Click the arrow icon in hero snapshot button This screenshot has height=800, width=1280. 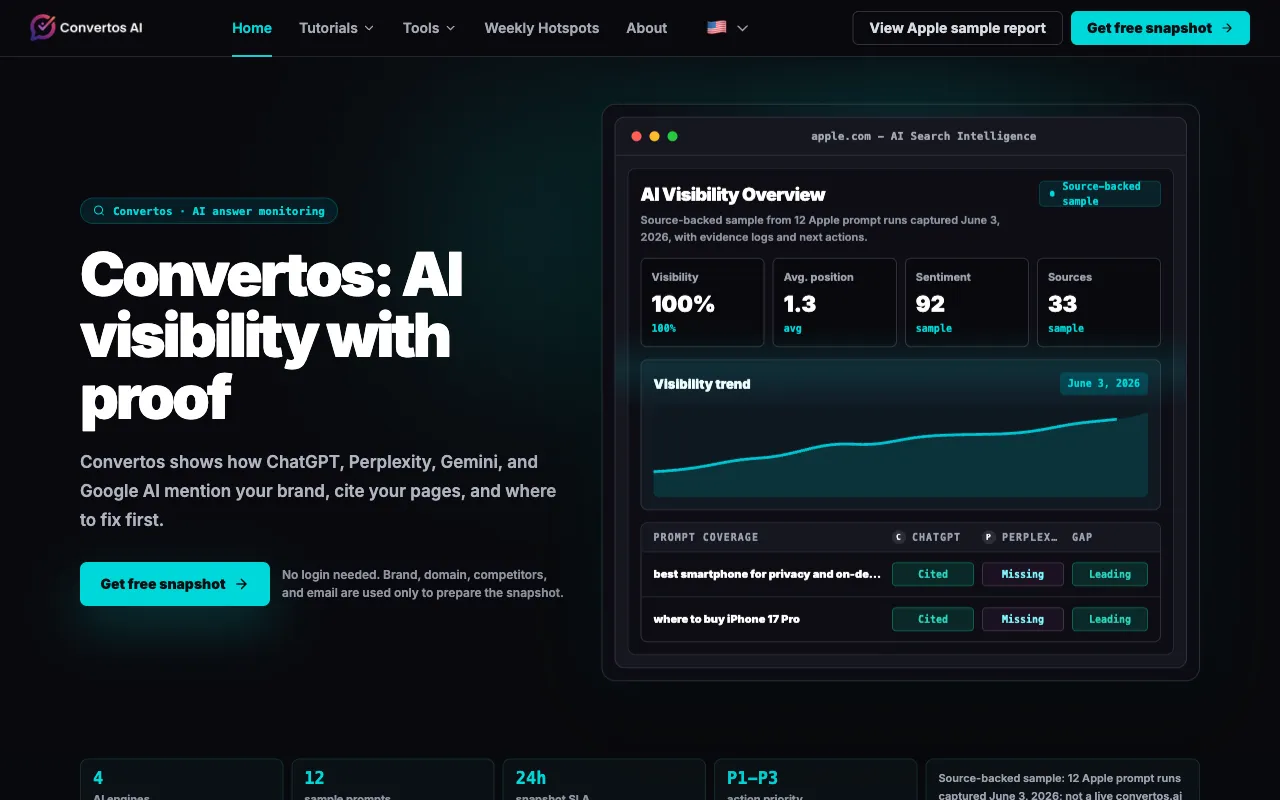tap(241, 584)
